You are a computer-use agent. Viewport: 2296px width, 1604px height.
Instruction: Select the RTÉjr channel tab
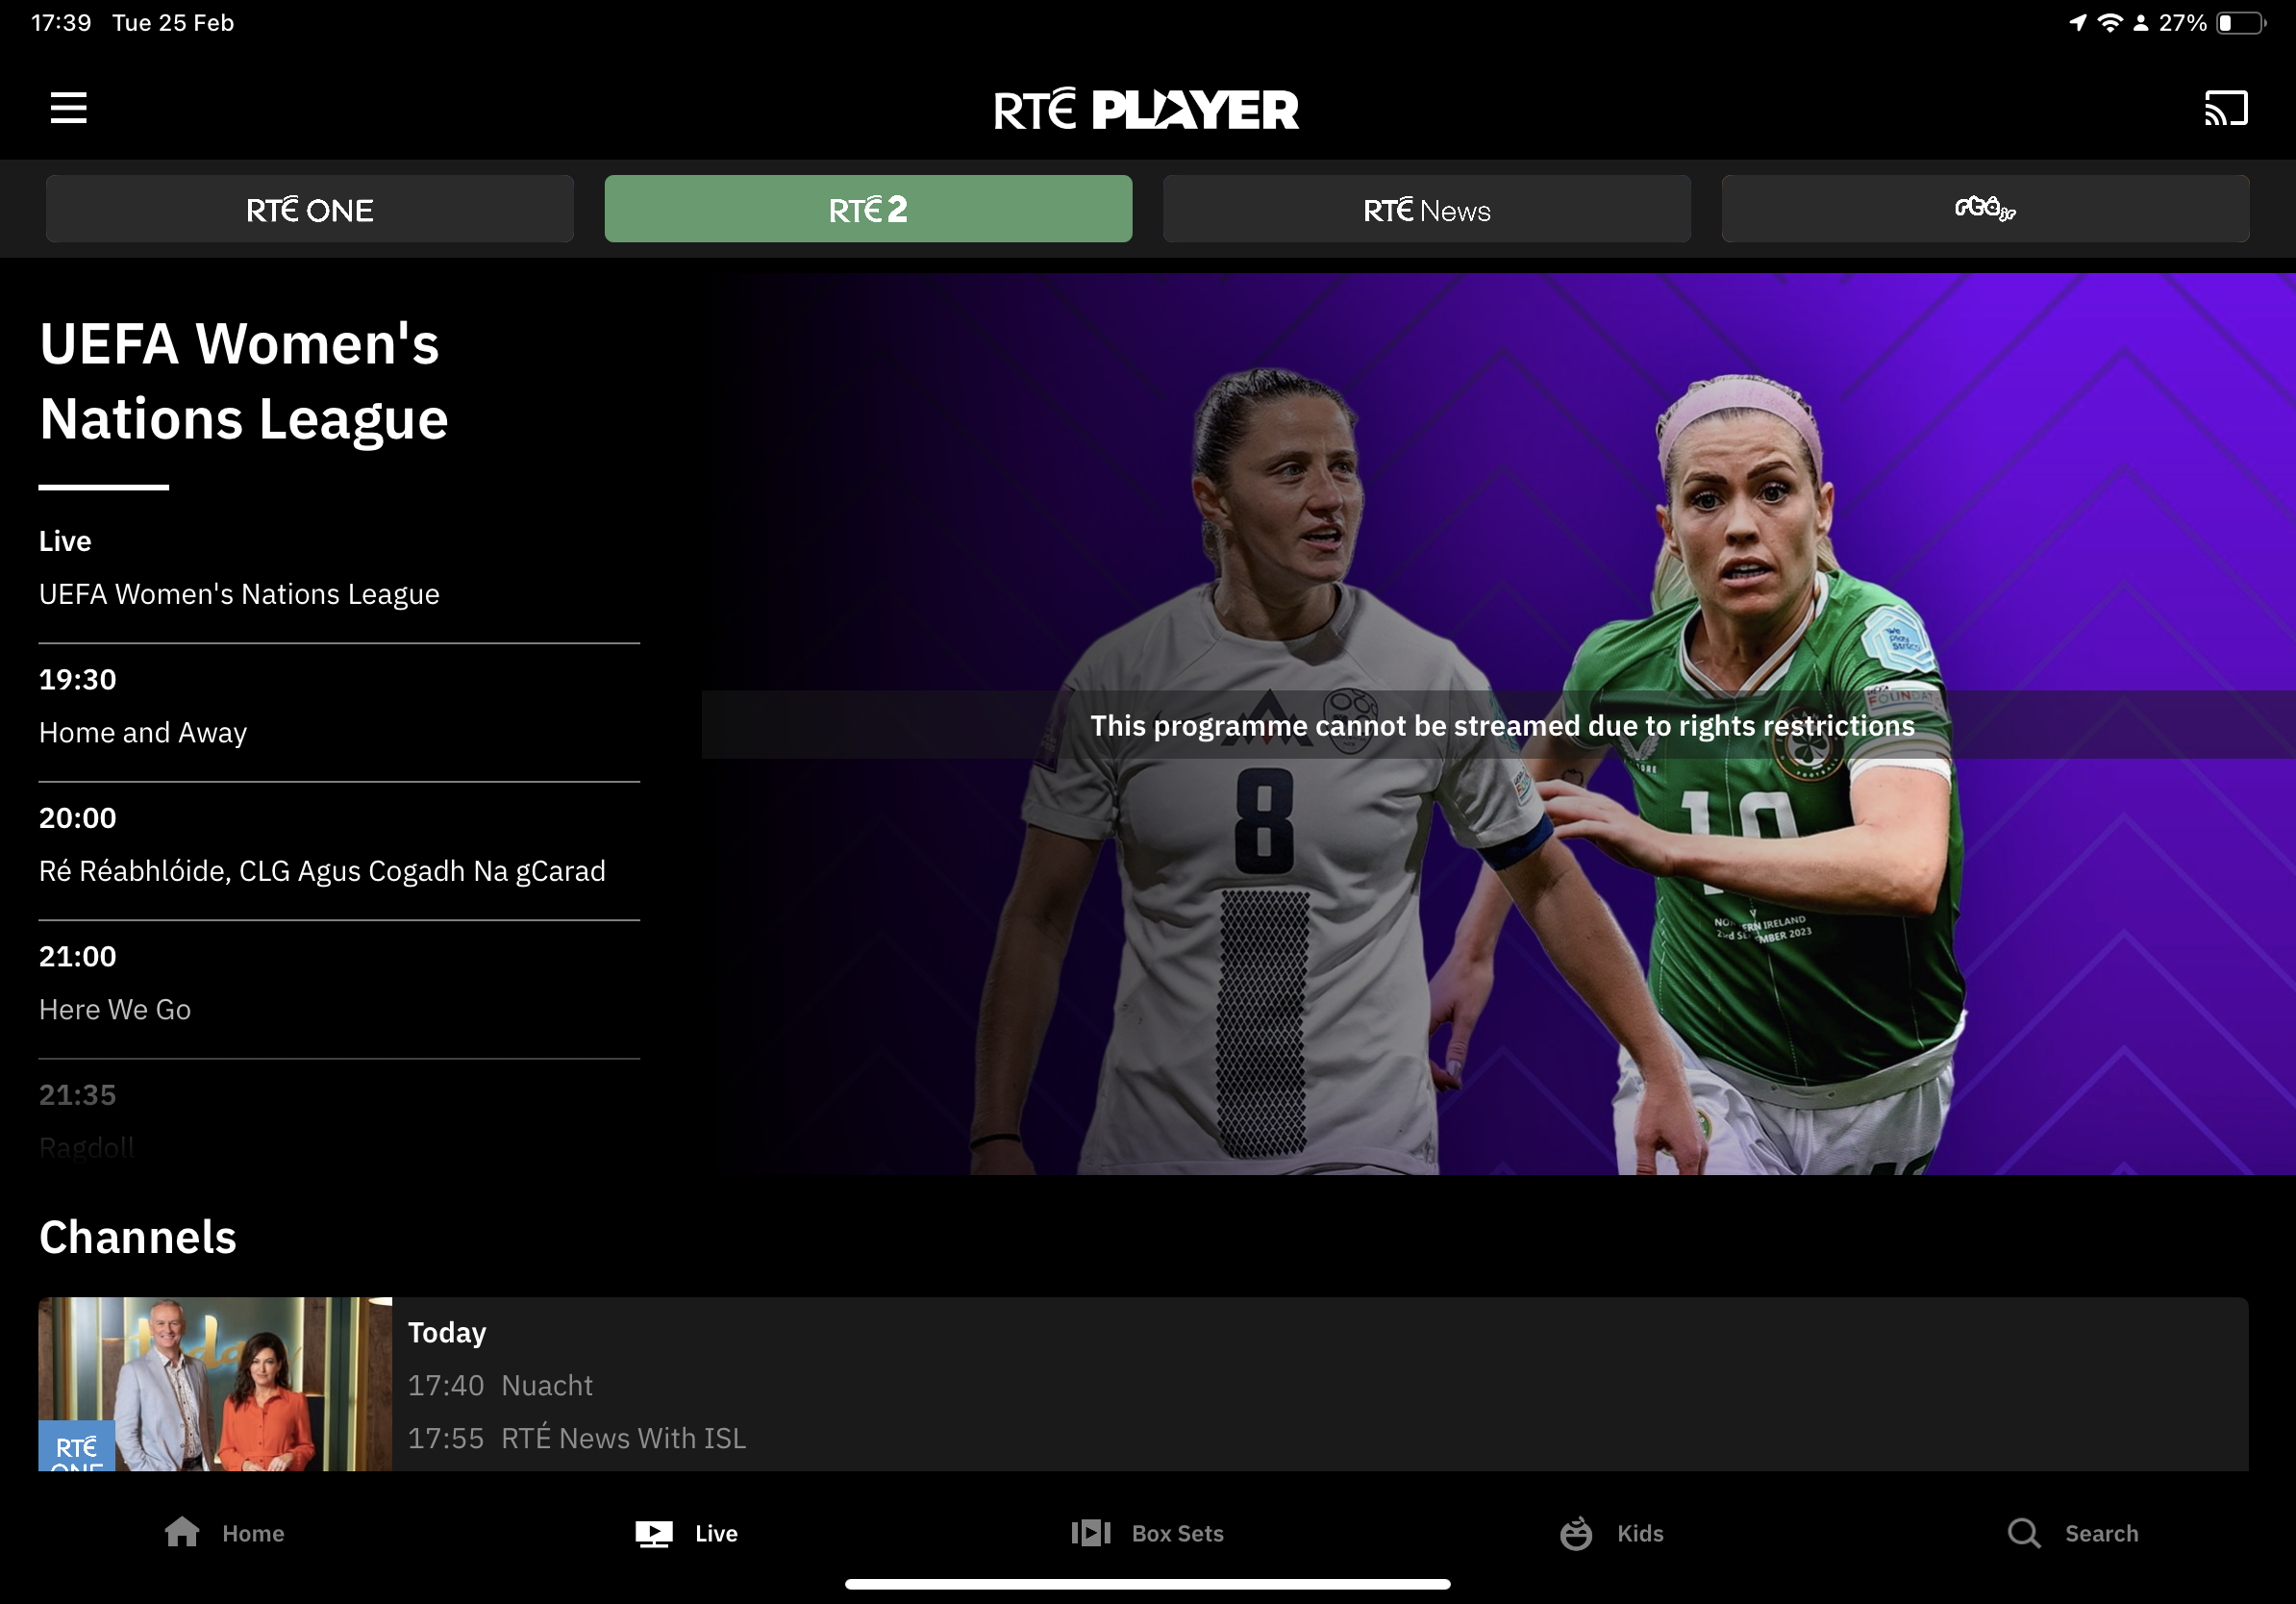pos(1985,209)
